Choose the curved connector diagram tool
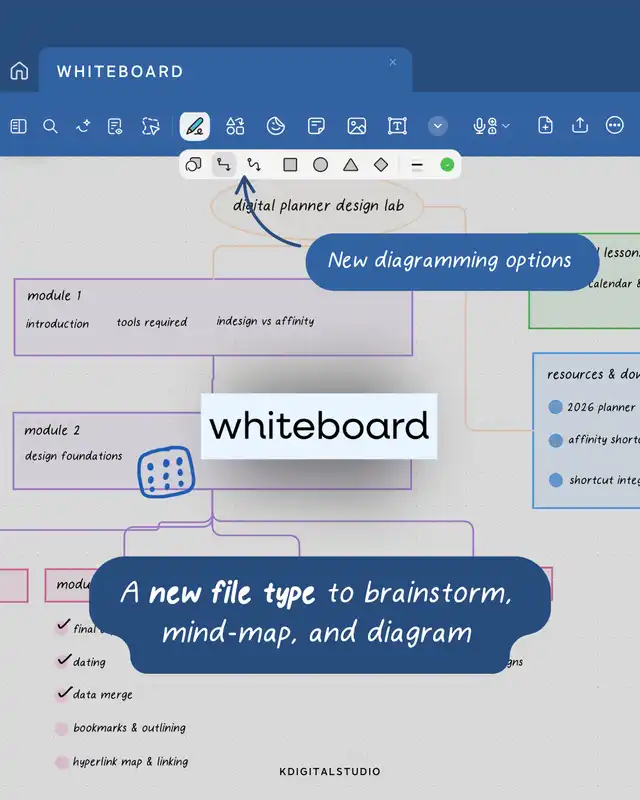The width and height of the screenshot is (640, 800). [x=254, y=165]
